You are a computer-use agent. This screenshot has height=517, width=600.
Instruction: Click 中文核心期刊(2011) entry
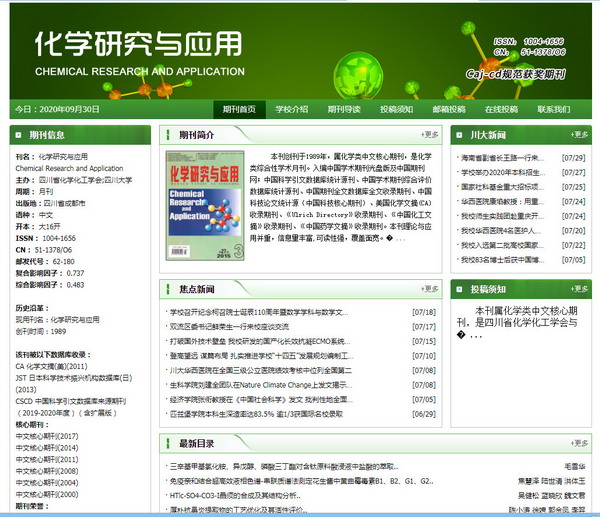[47, 460]
